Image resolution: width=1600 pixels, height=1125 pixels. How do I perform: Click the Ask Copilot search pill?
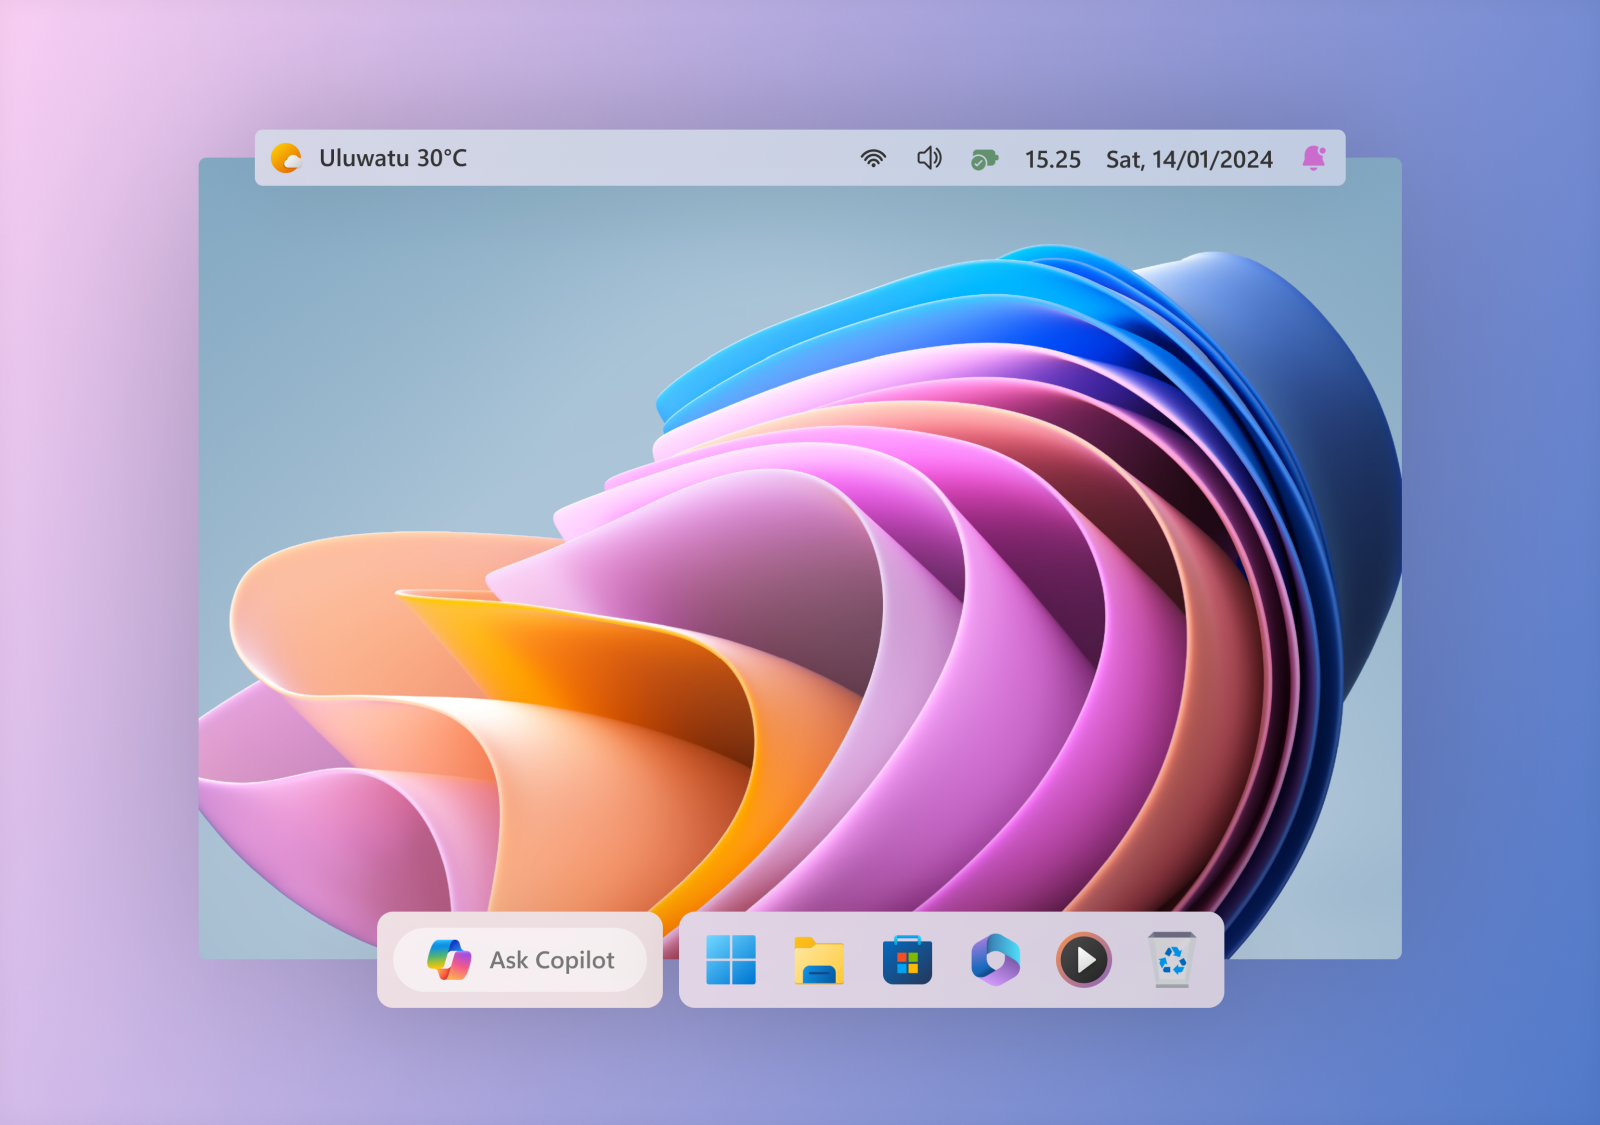click(x=520, y=960)
